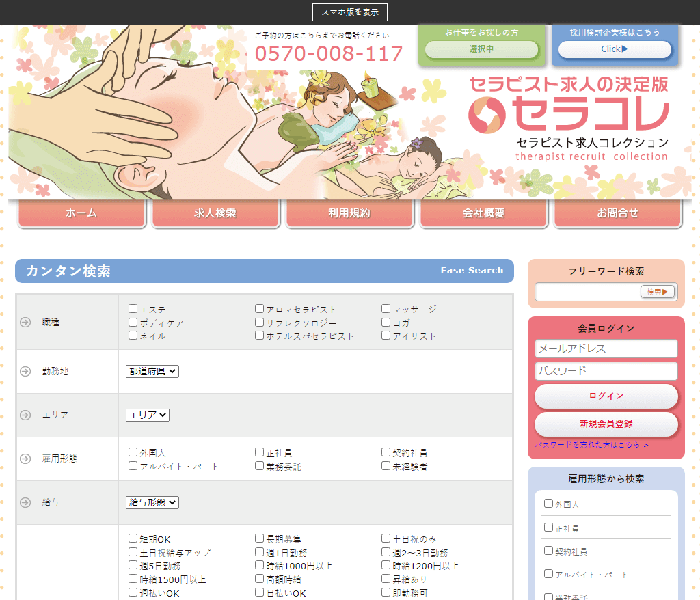Check the 週2〜3日勤務 checkbox

[386, 552]
